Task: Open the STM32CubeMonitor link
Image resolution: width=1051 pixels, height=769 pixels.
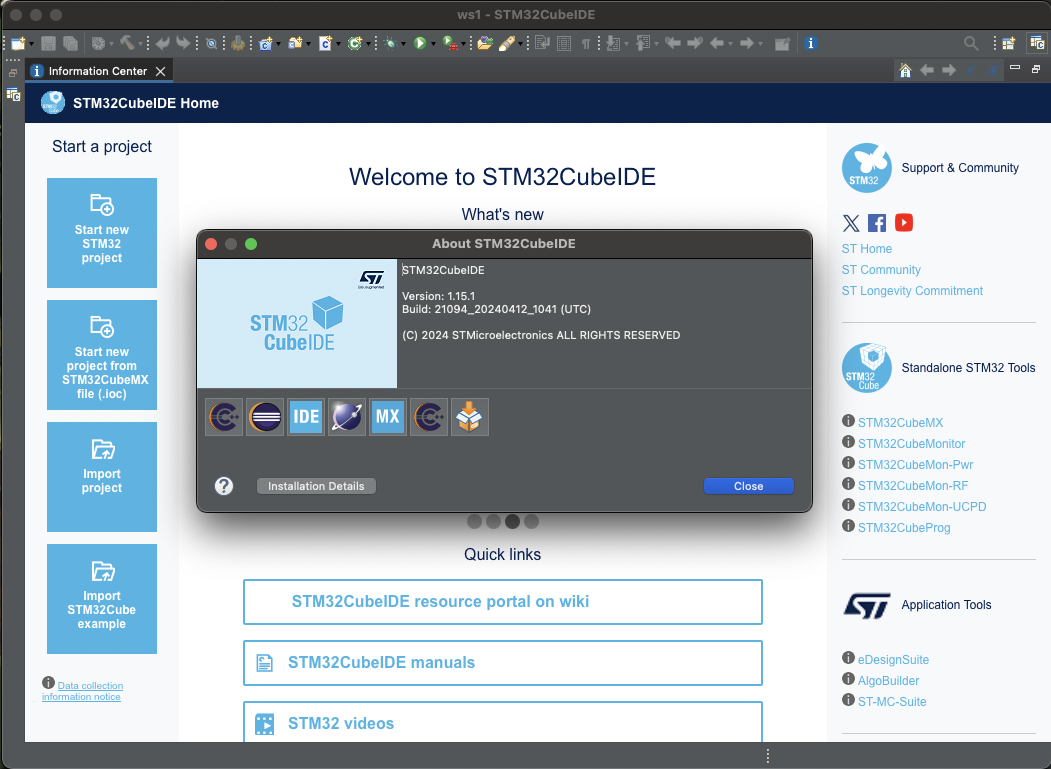Action: (912, 443)
